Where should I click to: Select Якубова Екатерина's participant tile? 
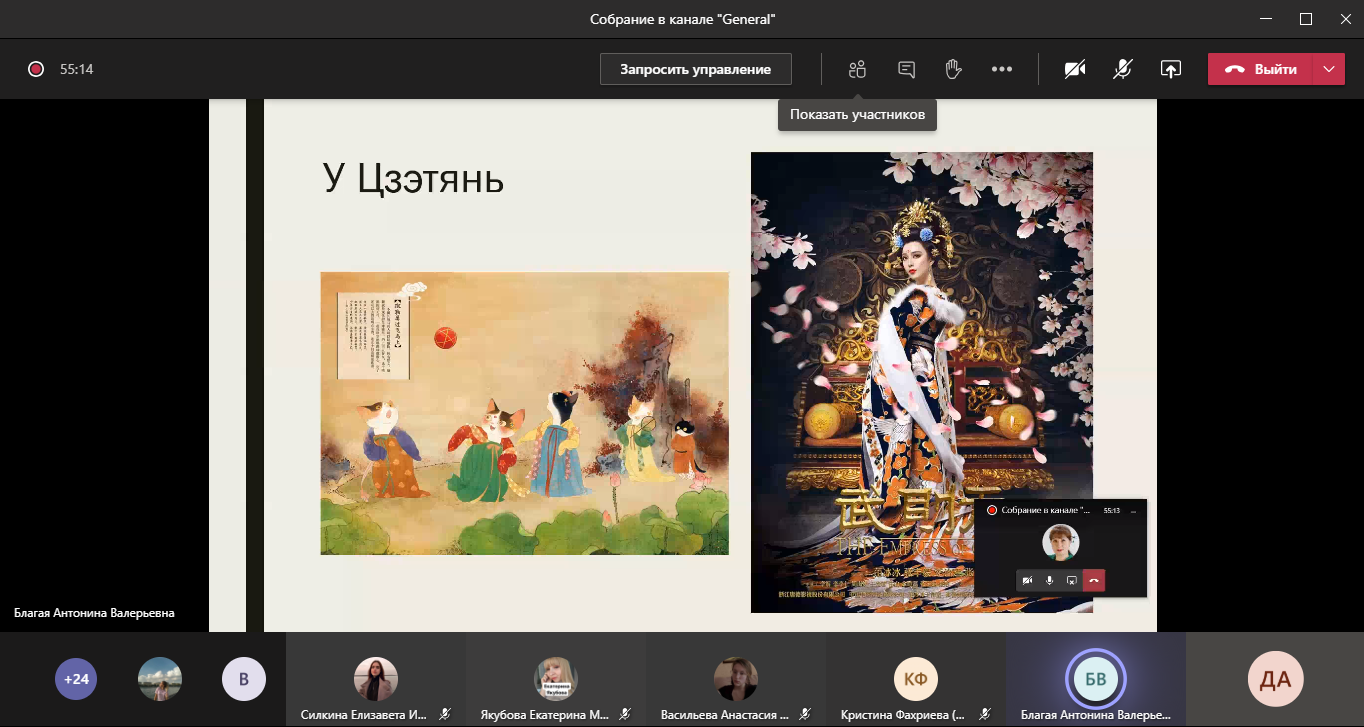555,679
